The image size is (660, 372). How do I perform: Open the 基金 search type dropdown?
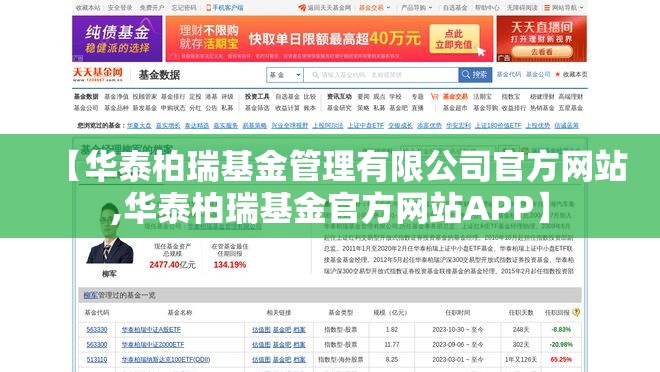285,75
